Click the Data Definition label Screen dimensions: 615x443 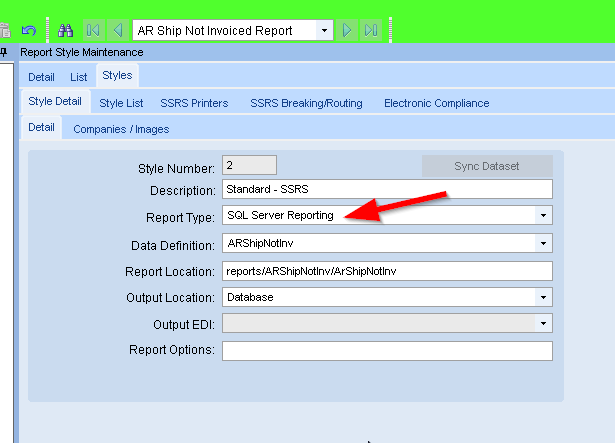coord(173,246)
